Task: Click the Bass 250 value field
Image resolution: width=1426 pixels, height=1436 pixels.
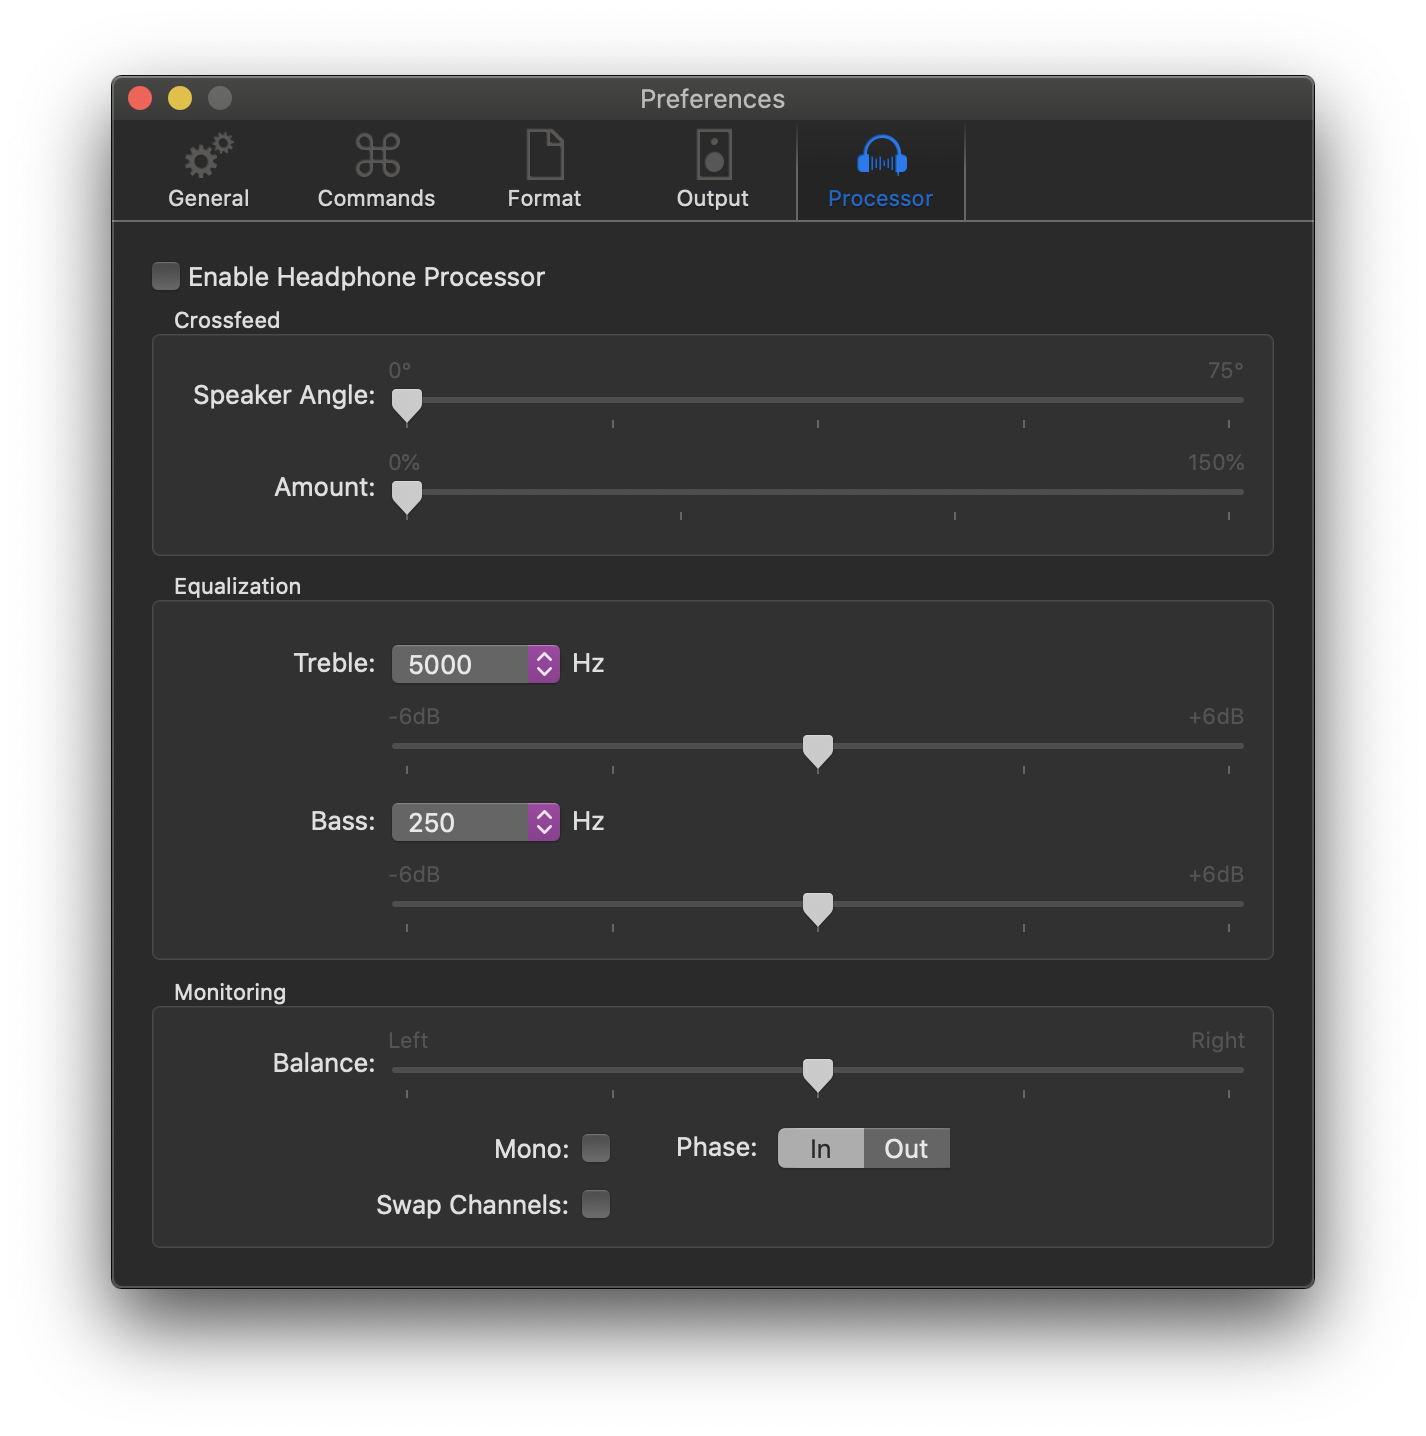Action: click(460, 822)
